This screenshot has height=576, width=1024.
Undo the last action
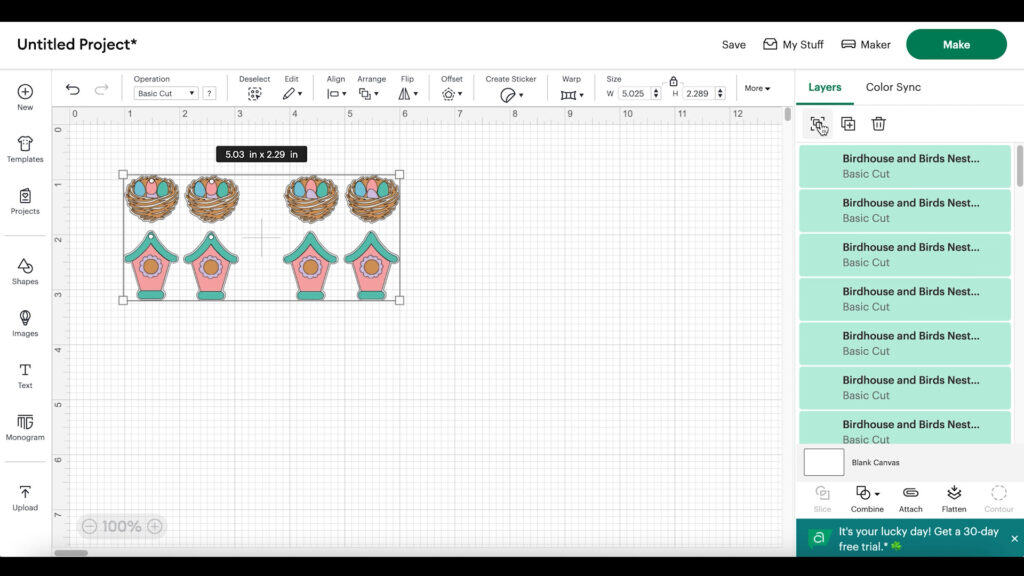(x=72, y=89)
